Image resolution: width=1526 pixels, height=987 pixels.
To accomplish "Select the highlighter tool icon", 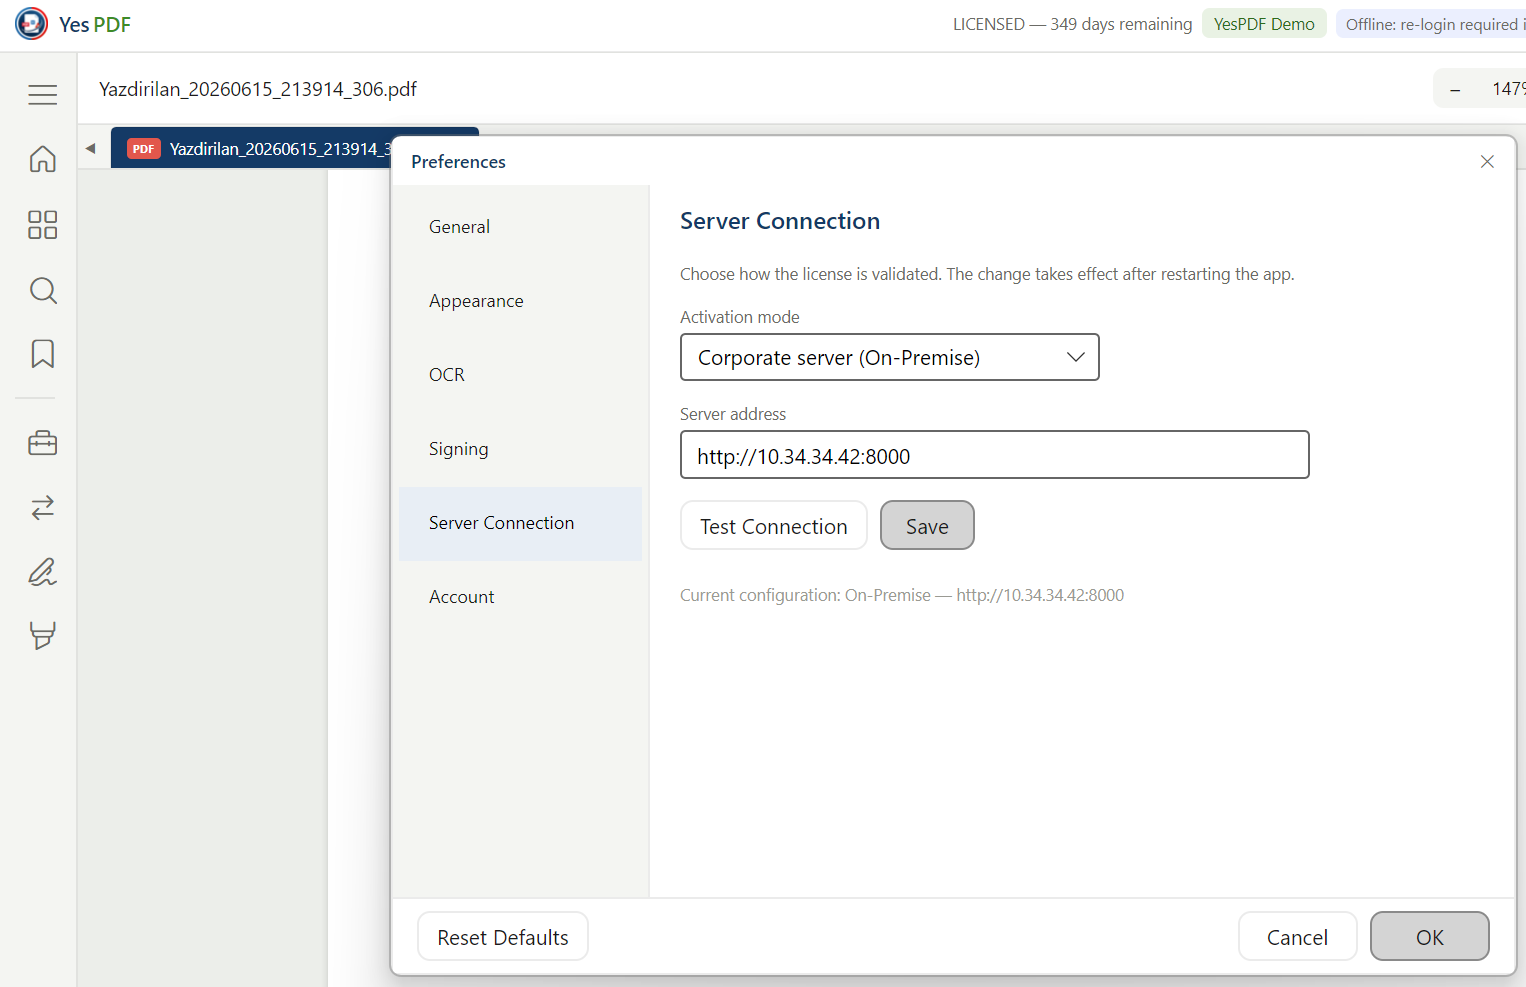I will 42,636.
